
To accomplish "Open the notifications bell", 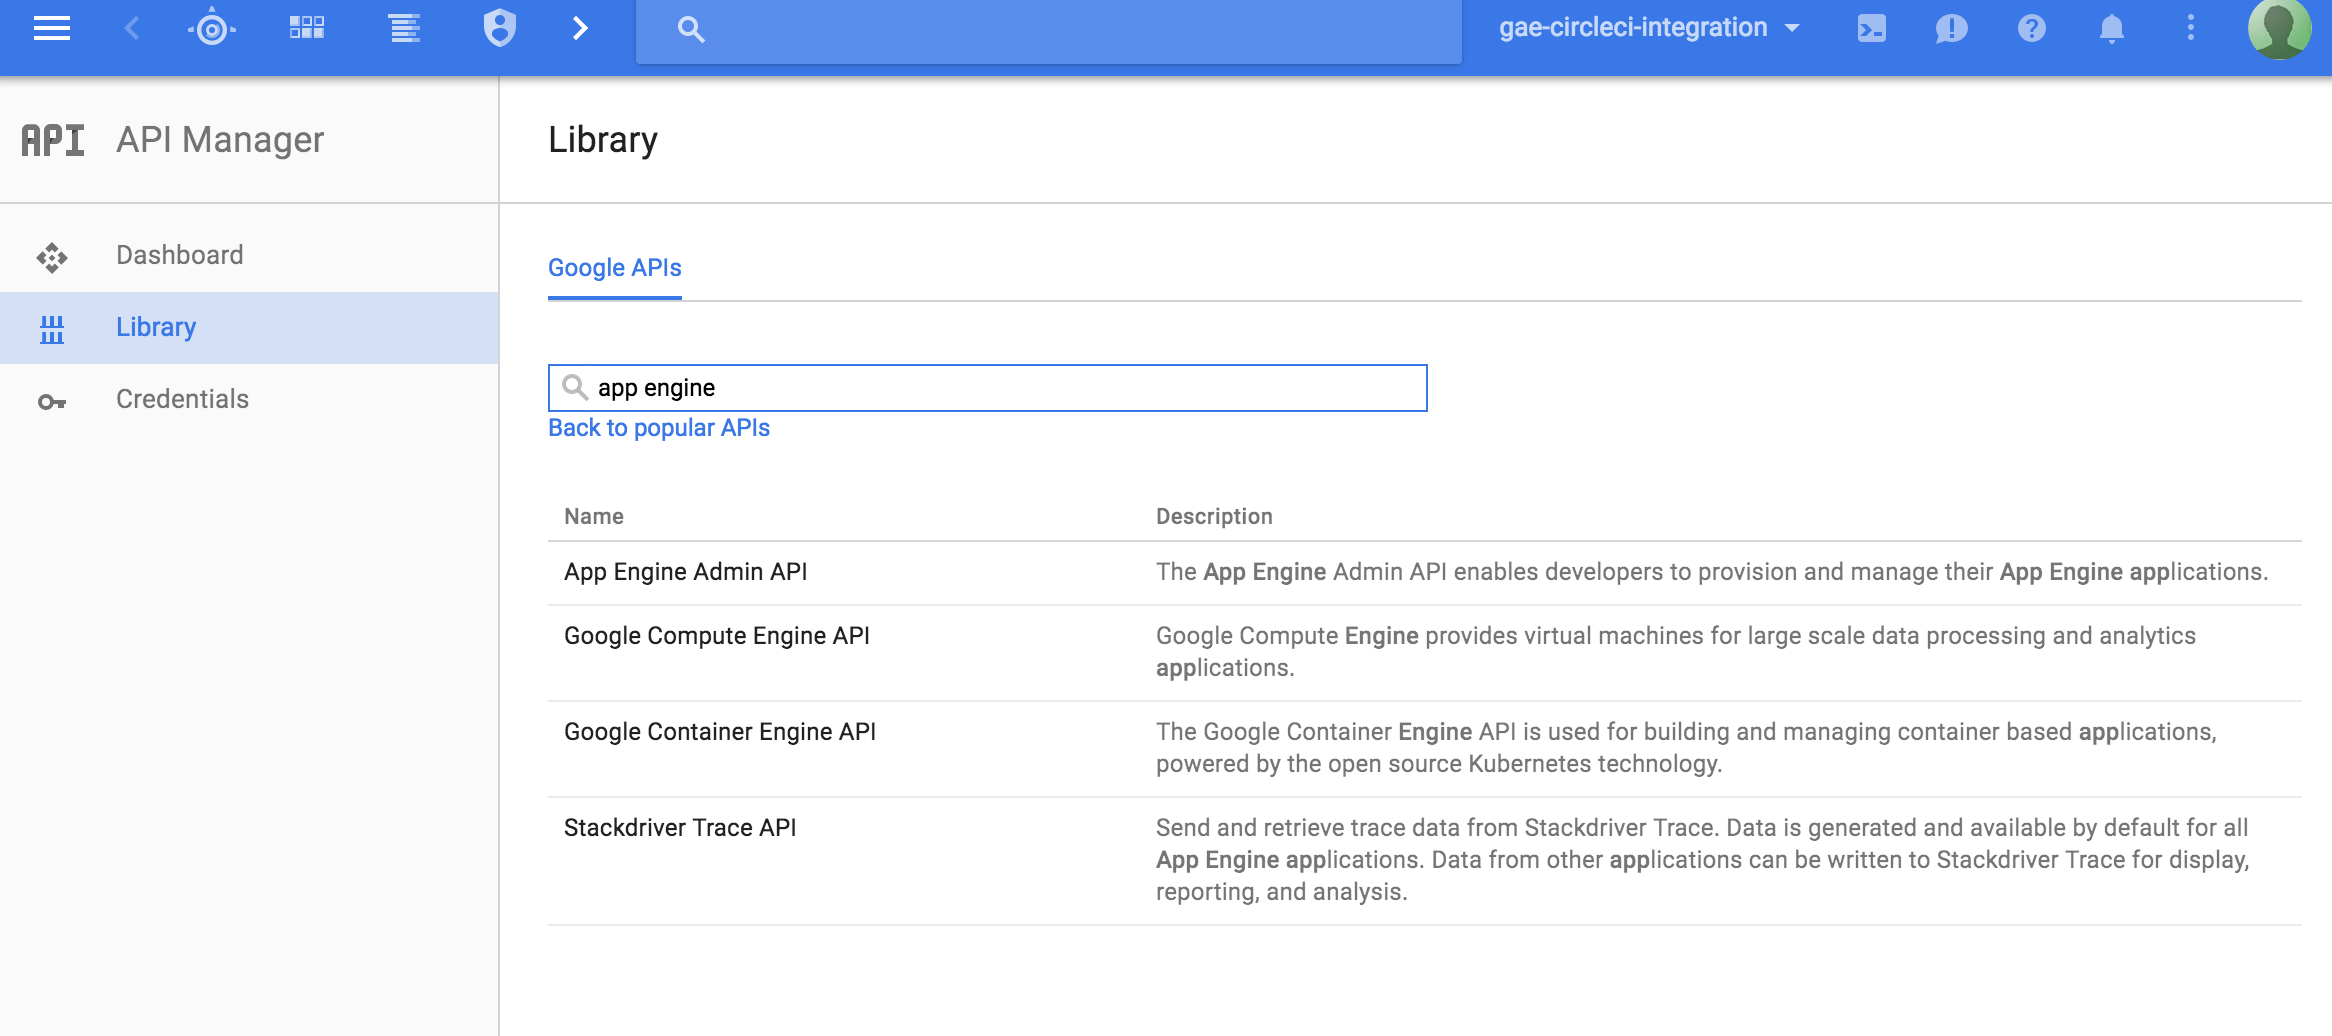I will [2111, 28].
